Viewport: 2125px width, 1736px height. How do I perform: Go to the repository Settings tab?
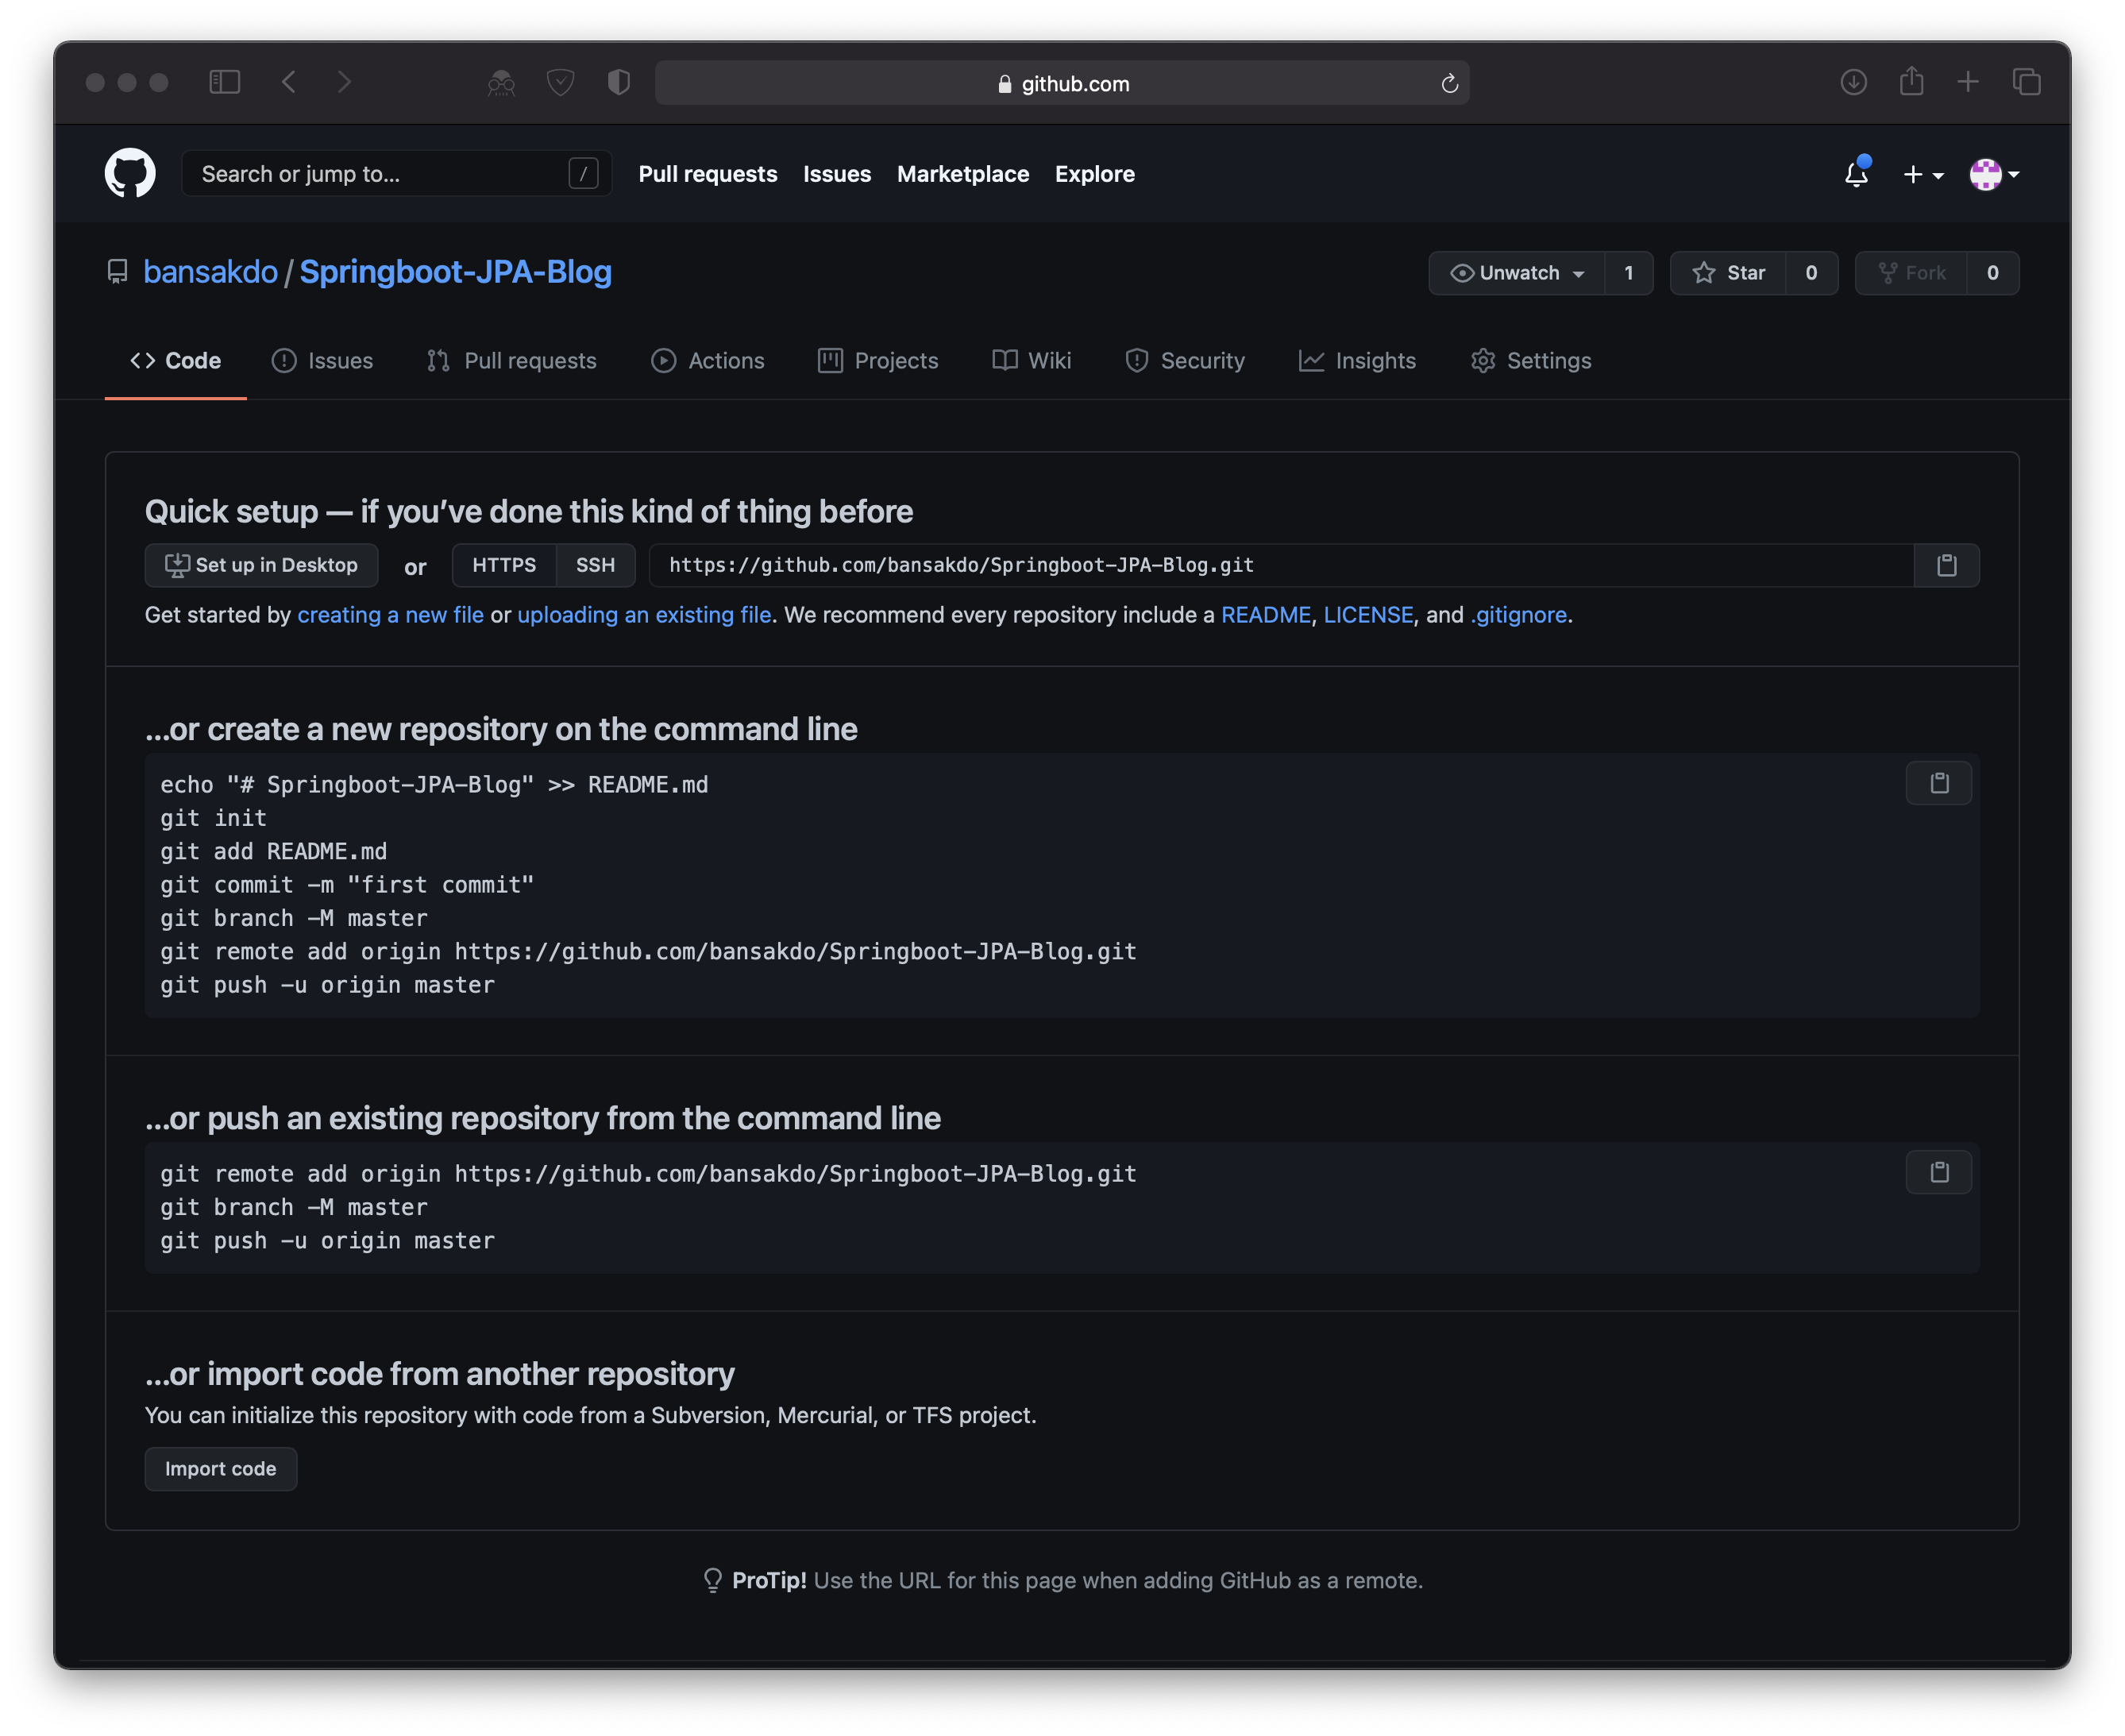tap(1530, 361)
